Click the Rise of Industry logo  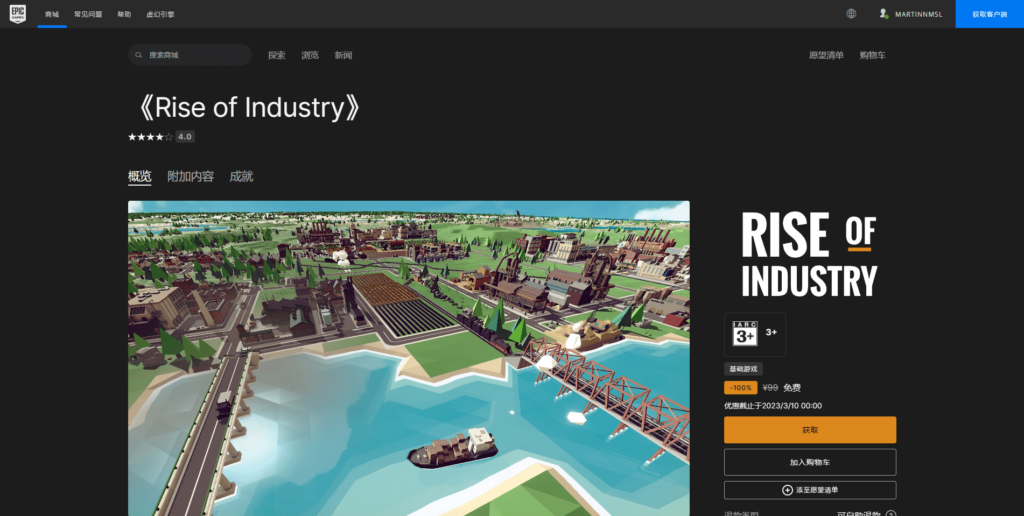(809, 255)
